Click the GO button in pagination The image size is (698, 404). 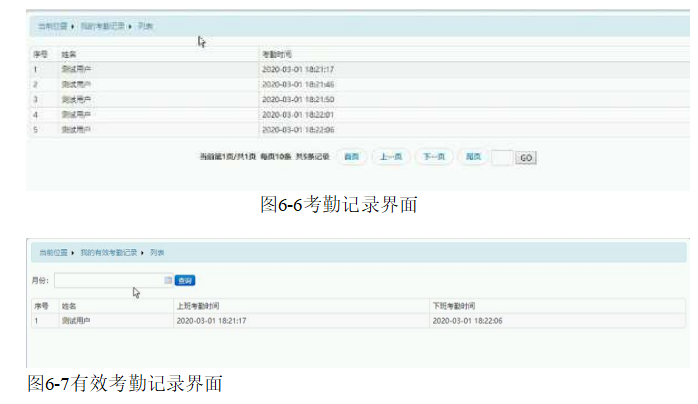[526, 158]
